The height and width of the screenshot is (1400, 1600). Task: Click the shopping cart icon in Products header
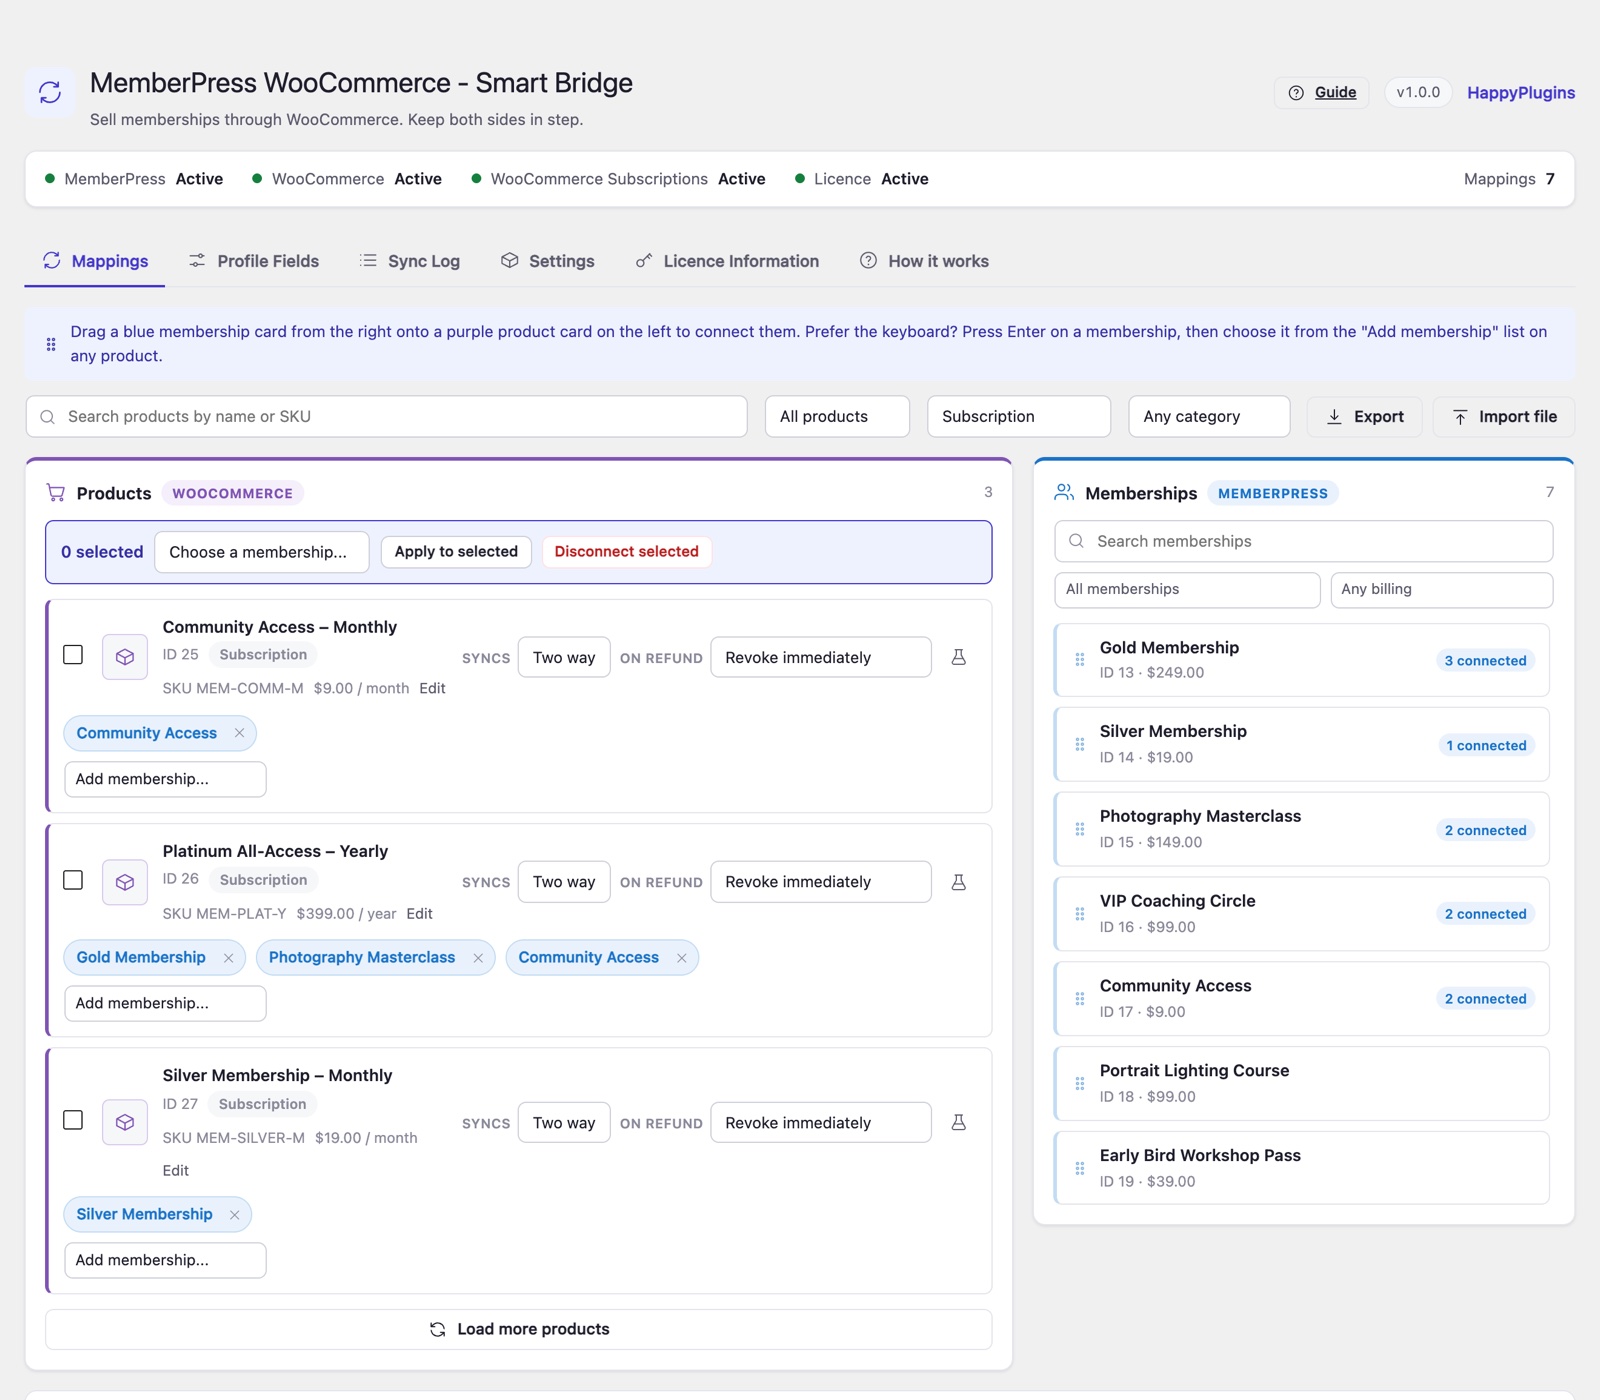(56, 493)
